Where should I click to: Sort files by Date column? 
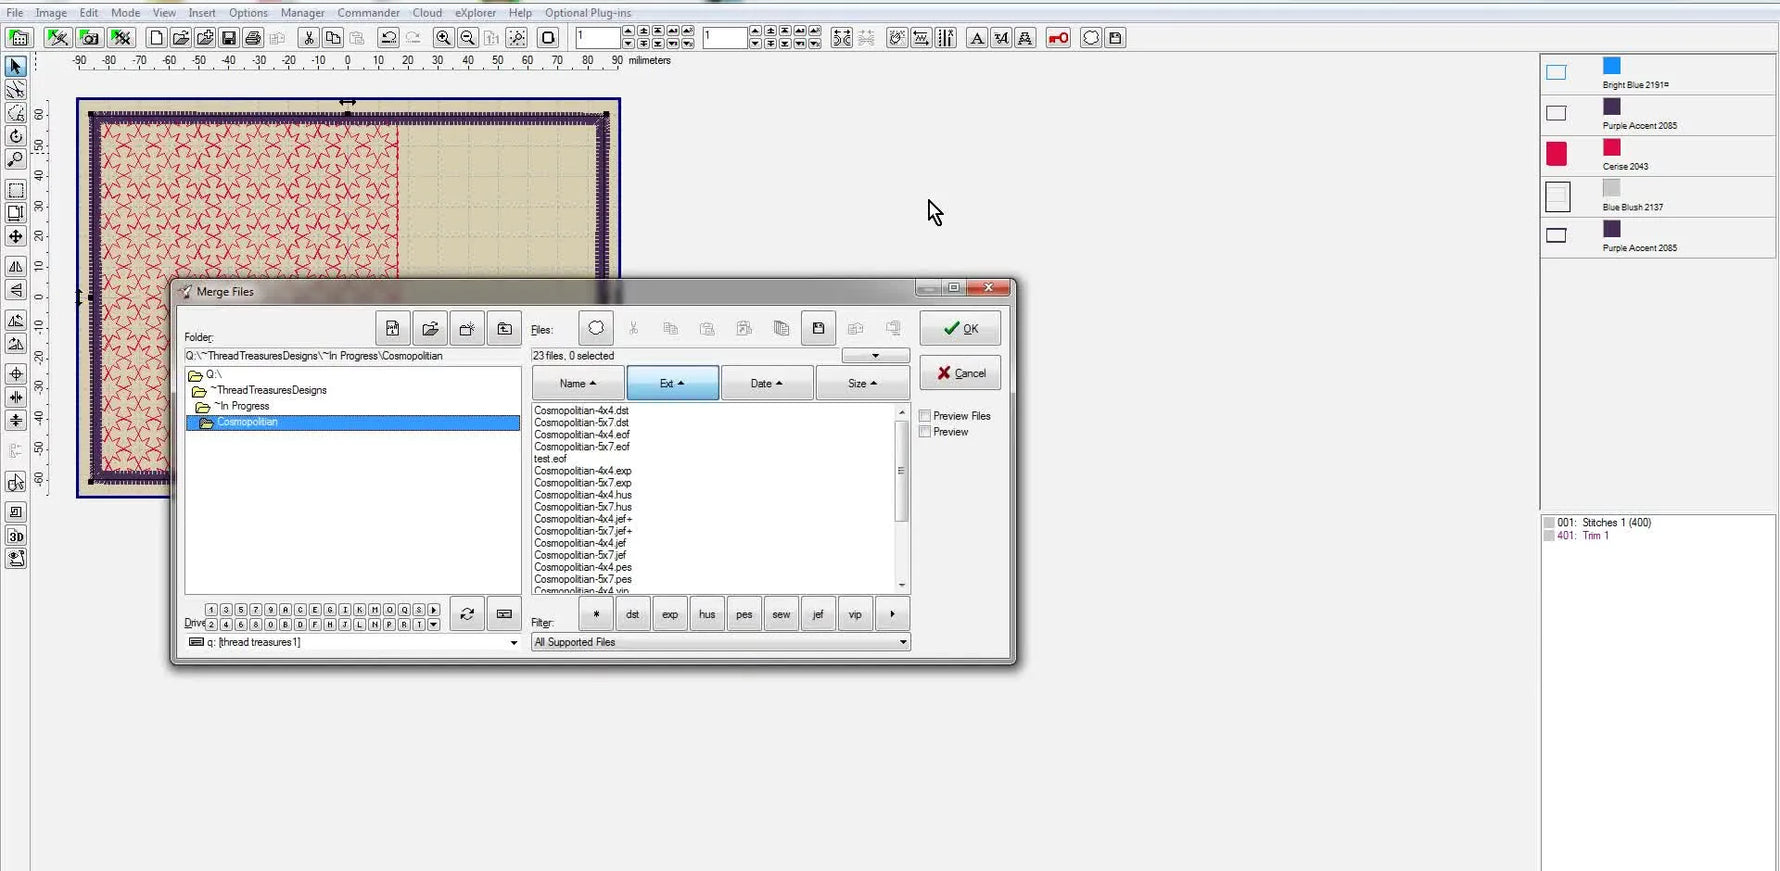point(767,383)
